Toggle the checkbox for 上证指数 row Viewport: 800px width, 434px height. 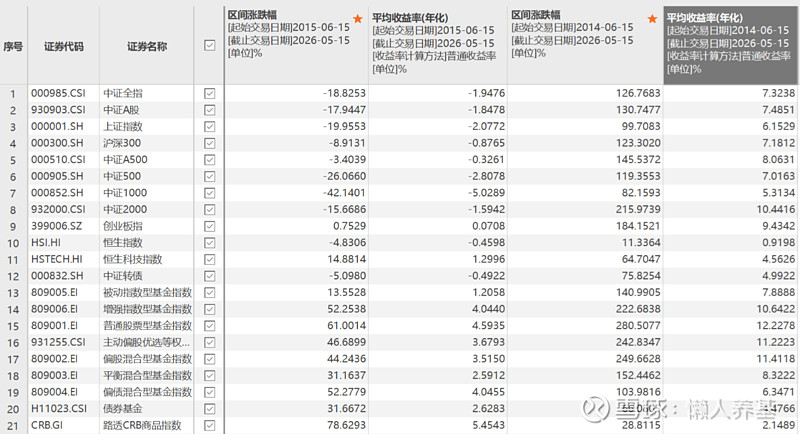[209, 126]
